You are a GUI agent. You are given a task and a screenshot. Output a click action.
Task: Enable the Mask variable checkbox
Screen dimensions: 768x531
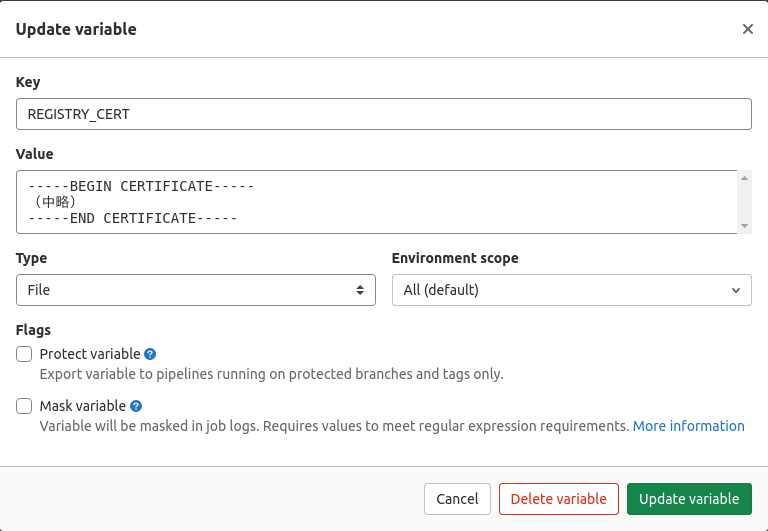tap(24, 406)
